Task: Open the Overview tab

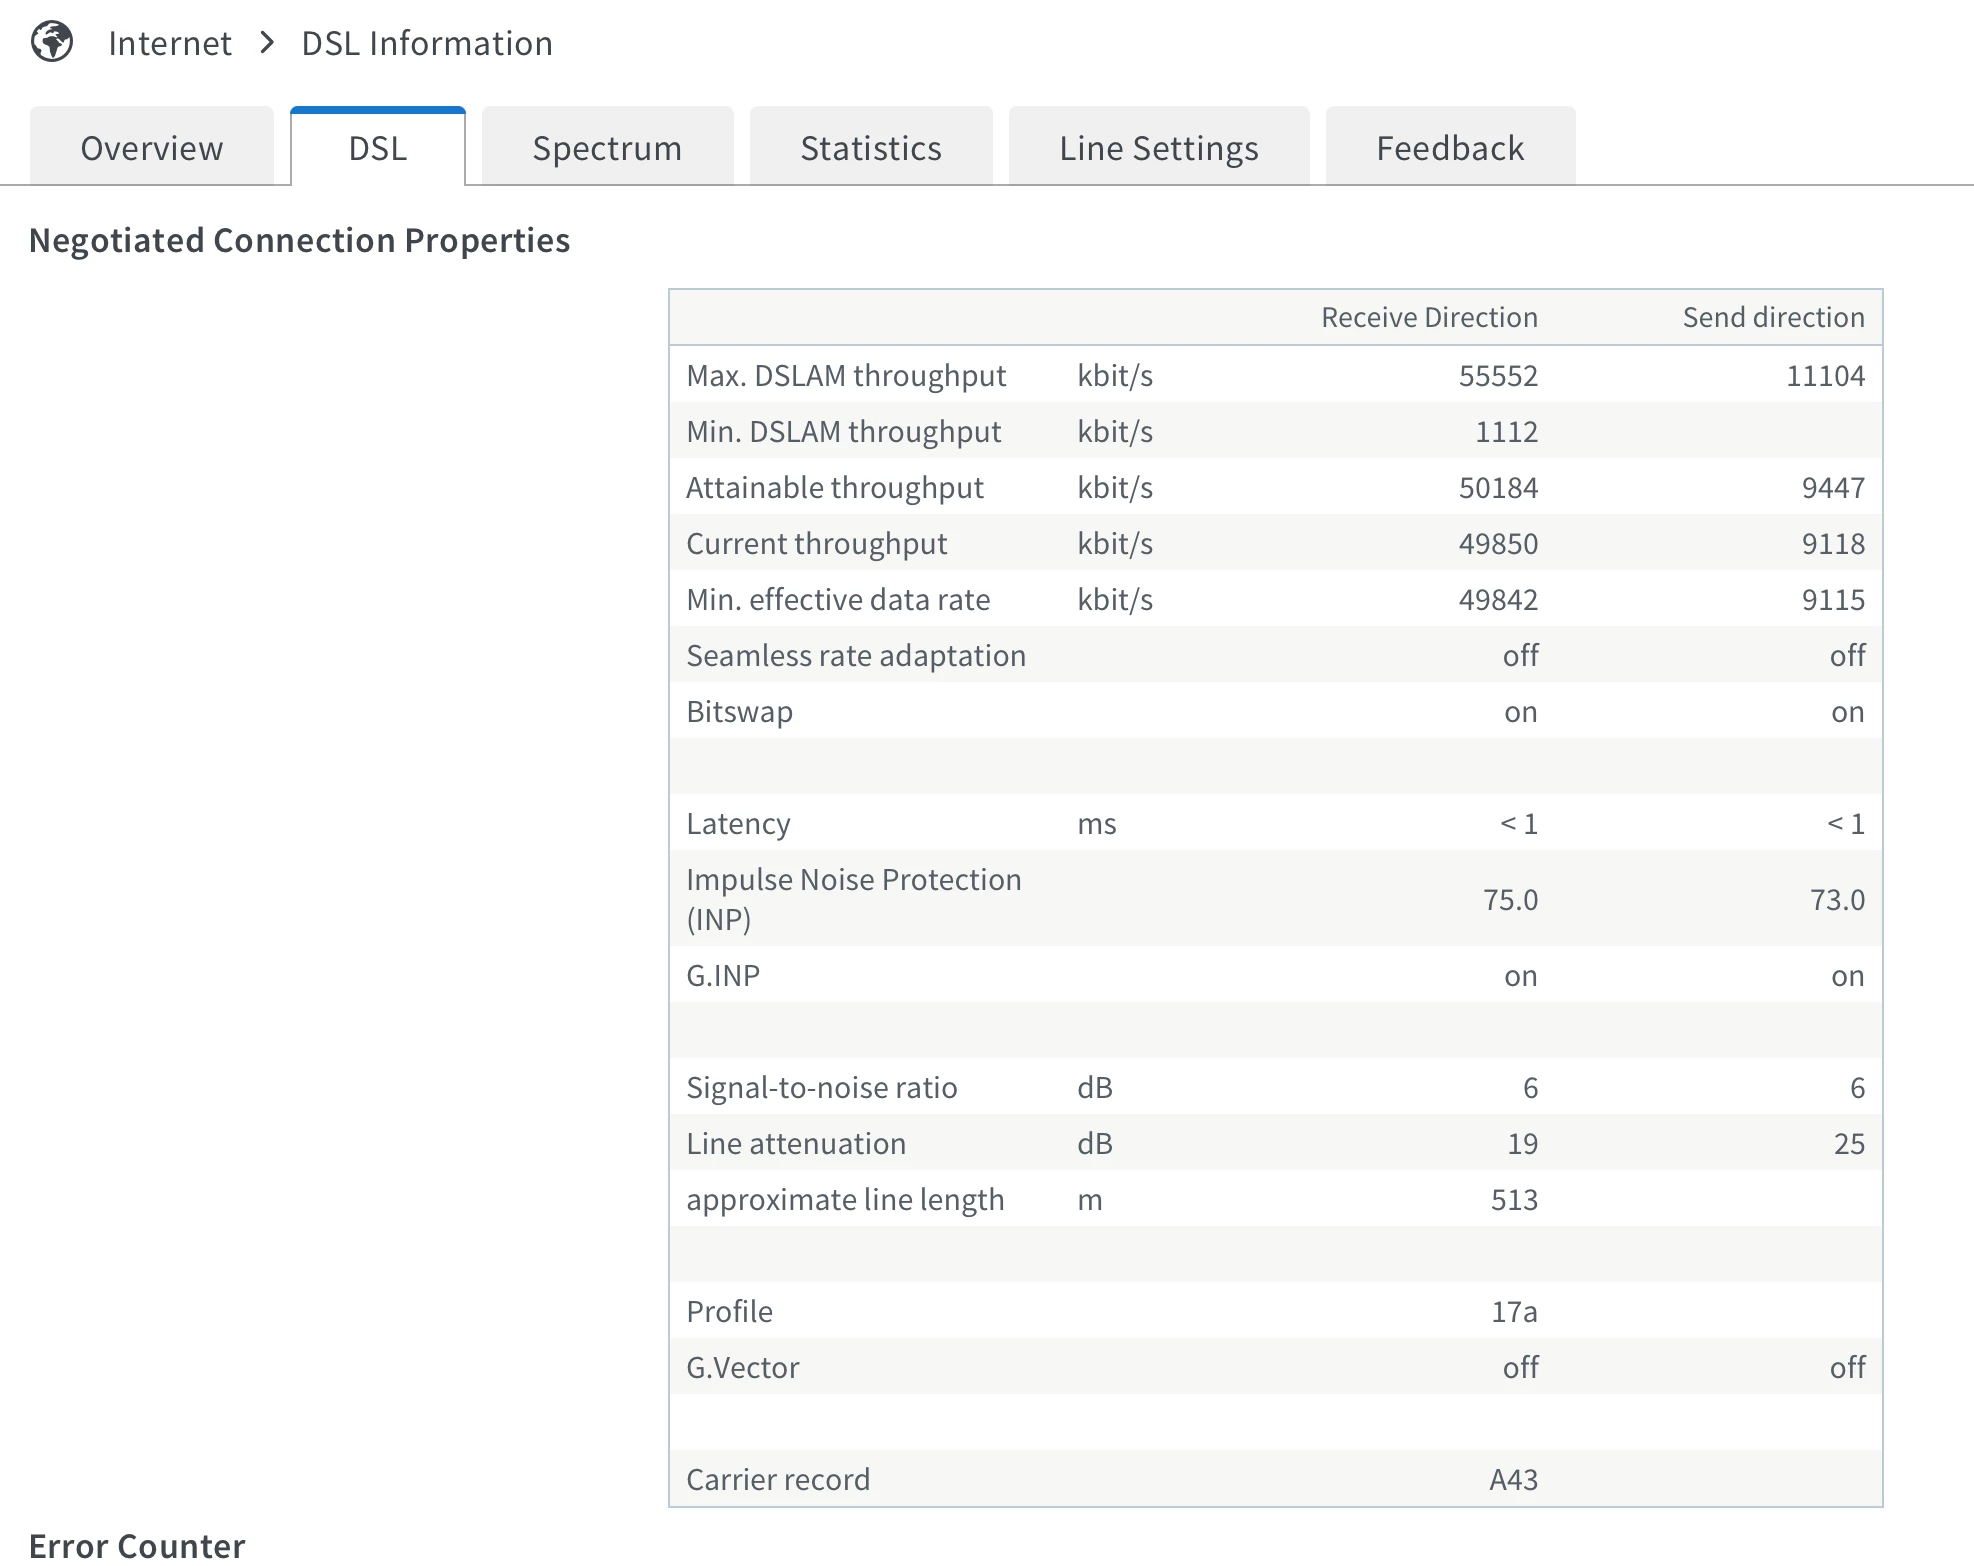Action: click(x=152, y=148)
